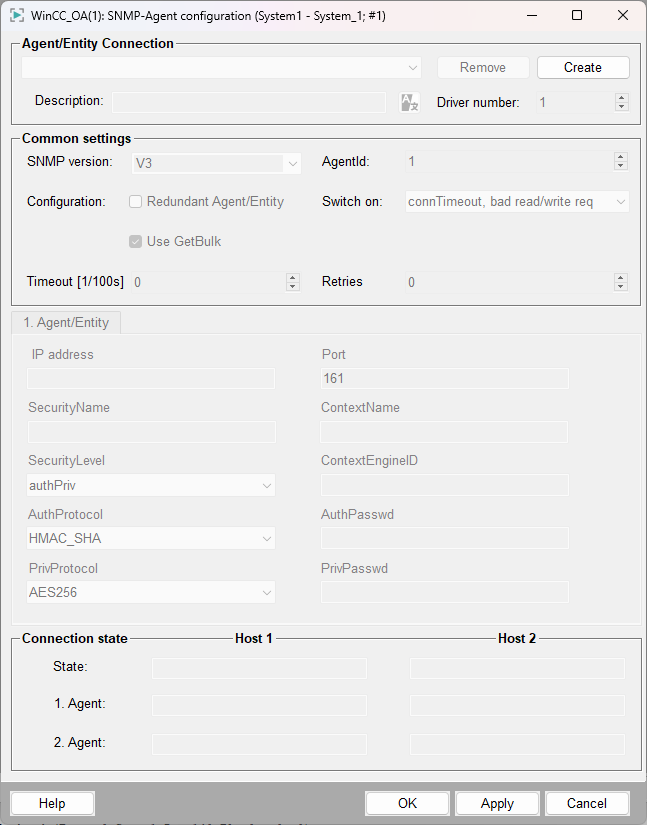
Task: Click the Cancel button
Action: click(x=586, y=803)
